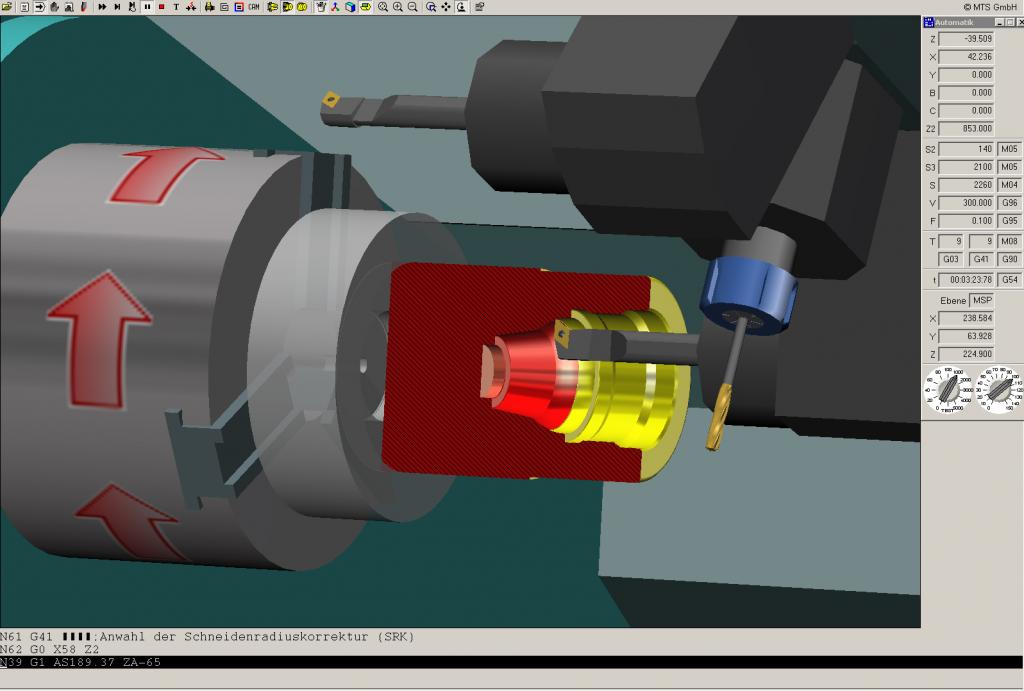Click the open file folder icon
Image resolution: width=1024 pixels, height=691 pixels.
pyautogui.click(x=7, y=7)
